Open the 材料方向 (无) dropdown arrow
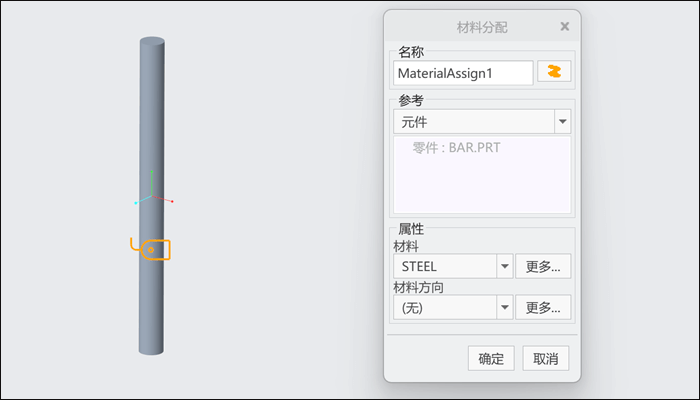The width and height of the screenshot is (700, 400). (505, 308)
